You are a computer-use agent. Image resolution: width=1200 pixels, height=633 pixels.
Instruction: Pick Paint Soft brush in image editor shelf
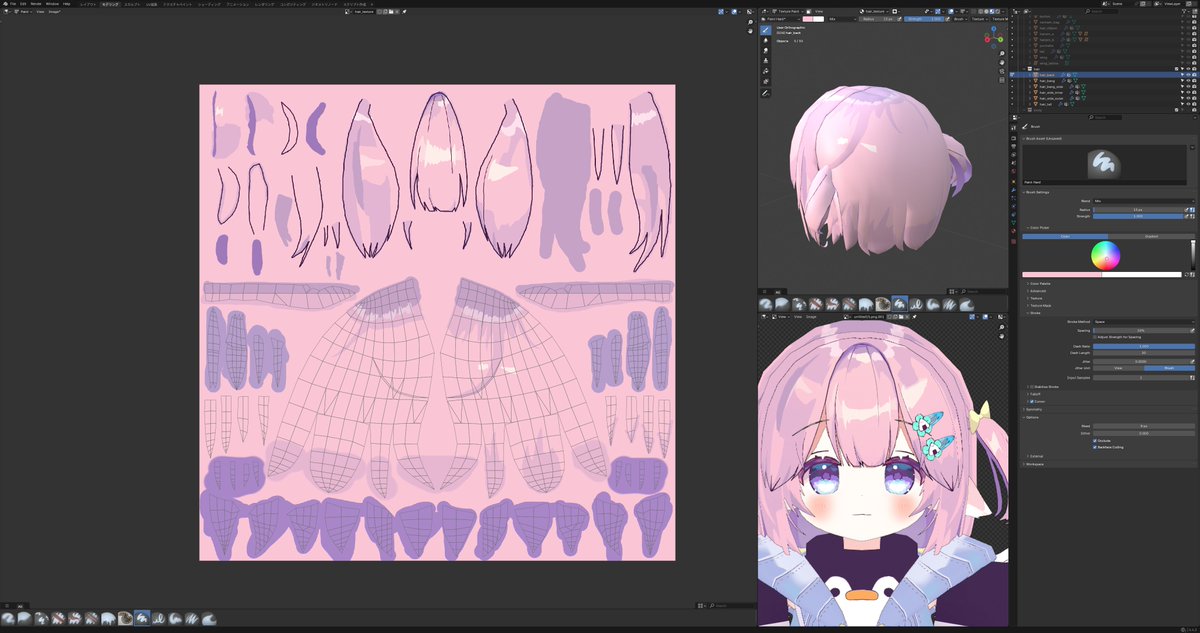coord(175,619)
